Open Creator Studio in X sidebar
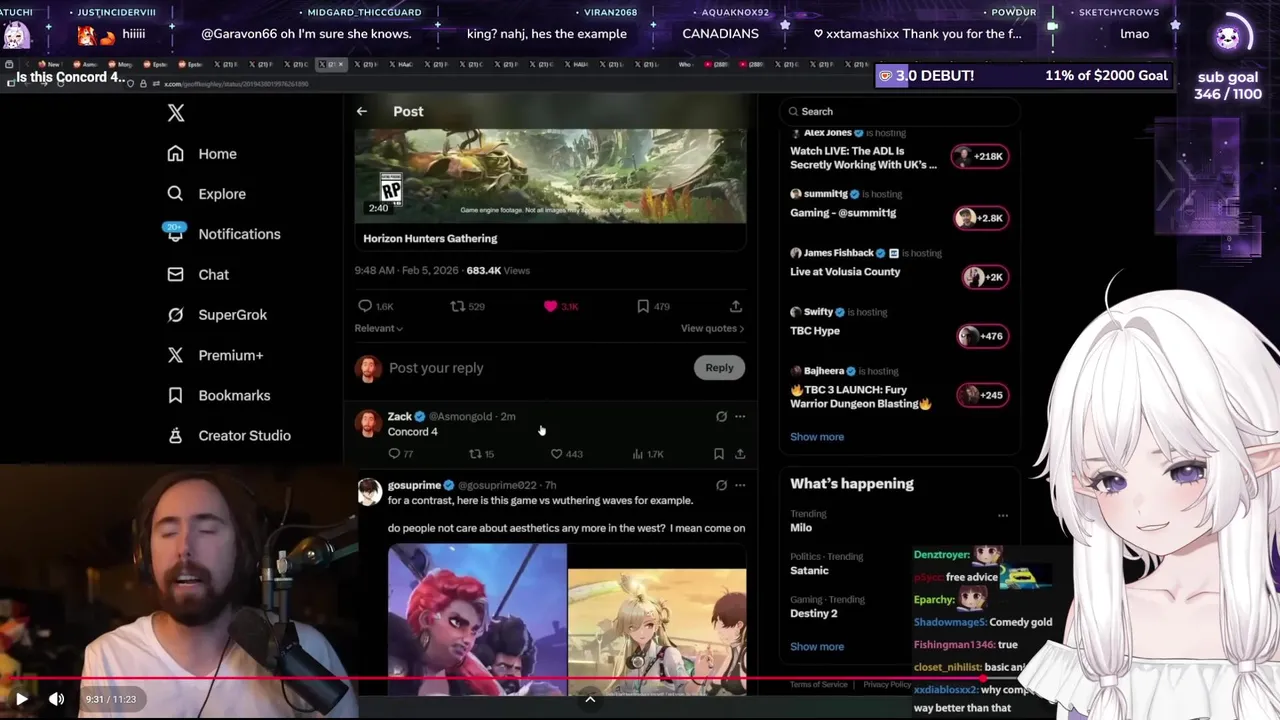 coord(229,436)
